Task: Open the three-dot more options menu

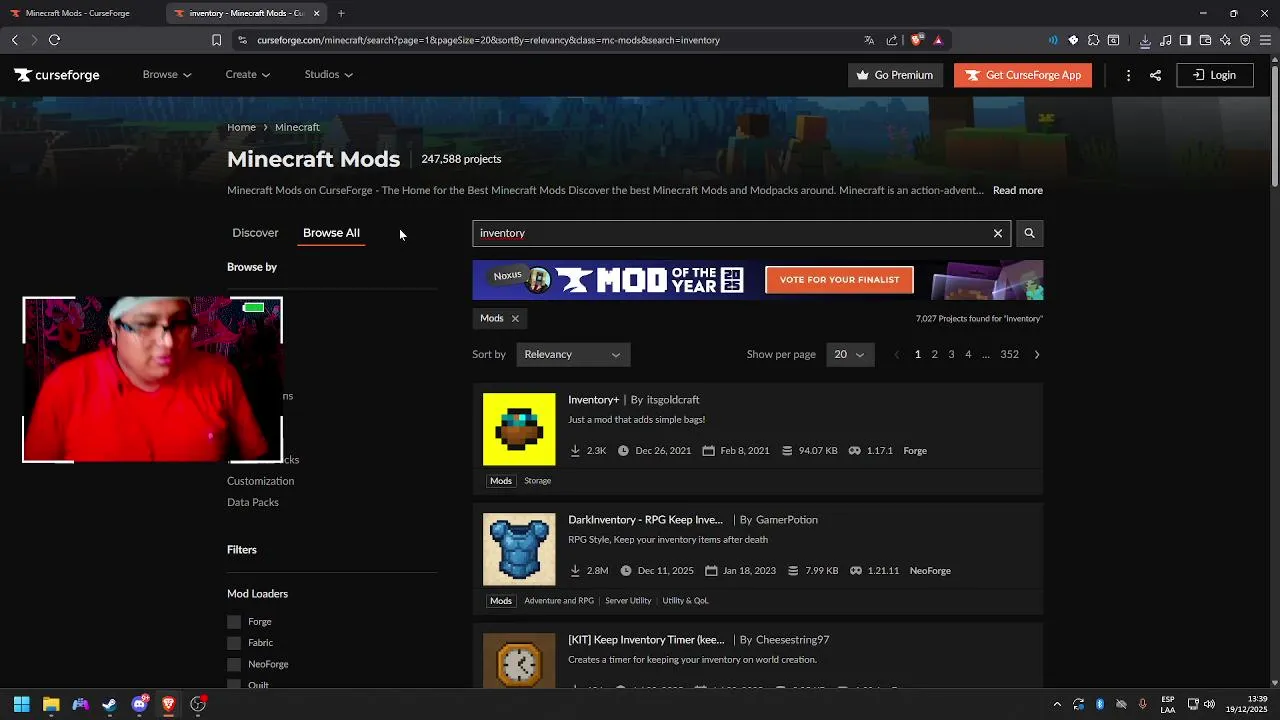Action: tap(1128, 75)
